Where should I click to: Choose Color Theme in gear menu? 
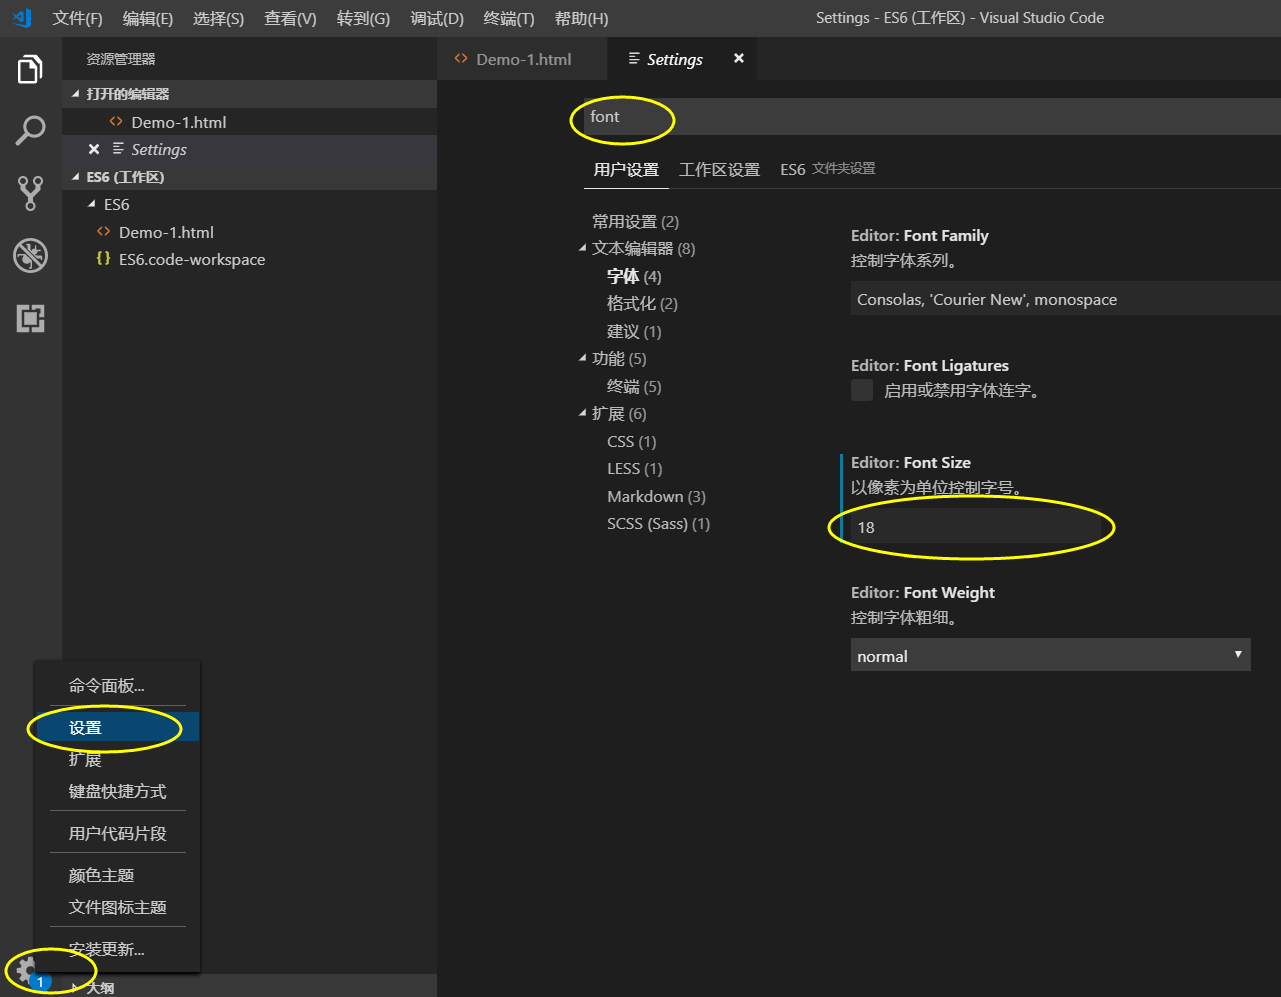[117, 875]
